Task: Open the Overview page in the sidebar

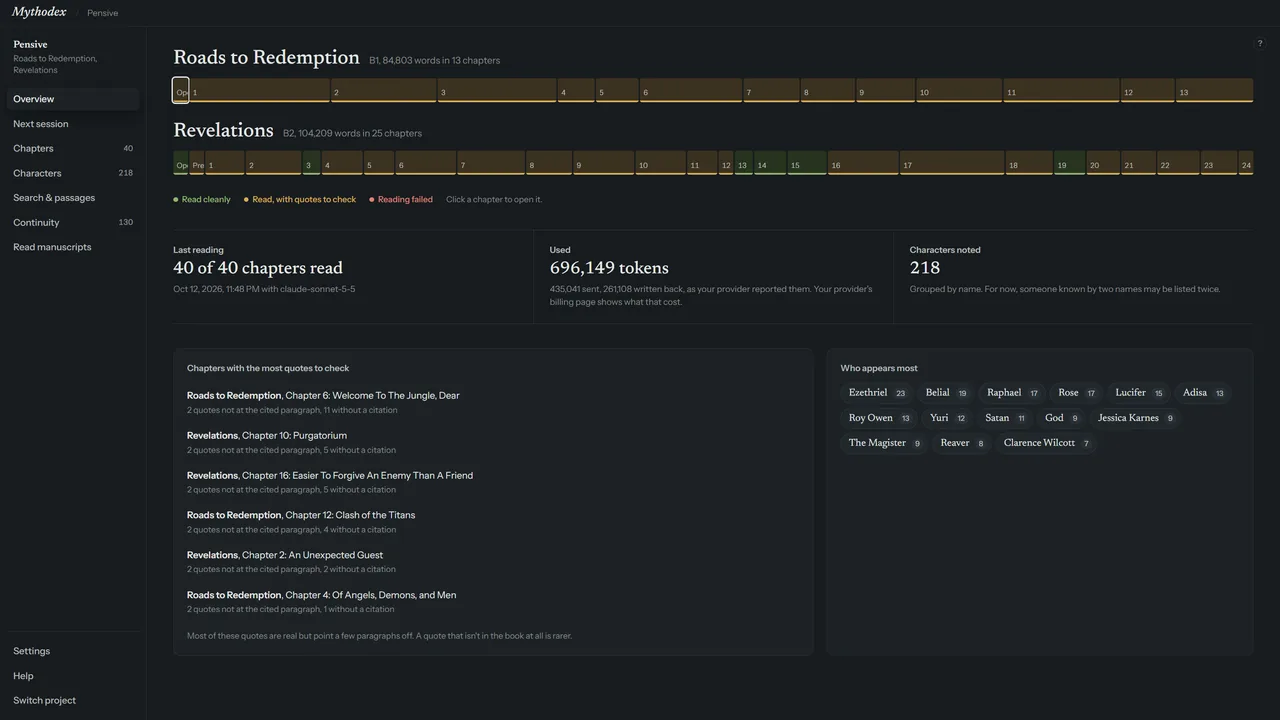Action: [73, 99]
